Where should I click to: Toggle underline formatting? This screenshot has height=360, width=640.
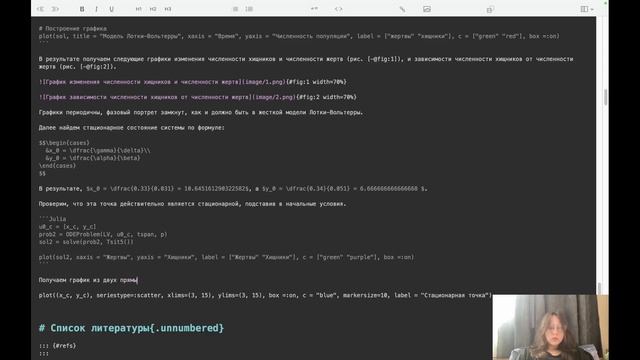pos(111,9)
